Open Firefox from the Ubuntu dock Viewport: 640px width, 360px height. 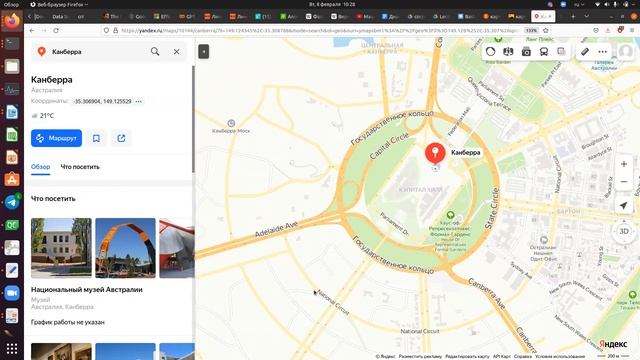click(x=12, y=21)
